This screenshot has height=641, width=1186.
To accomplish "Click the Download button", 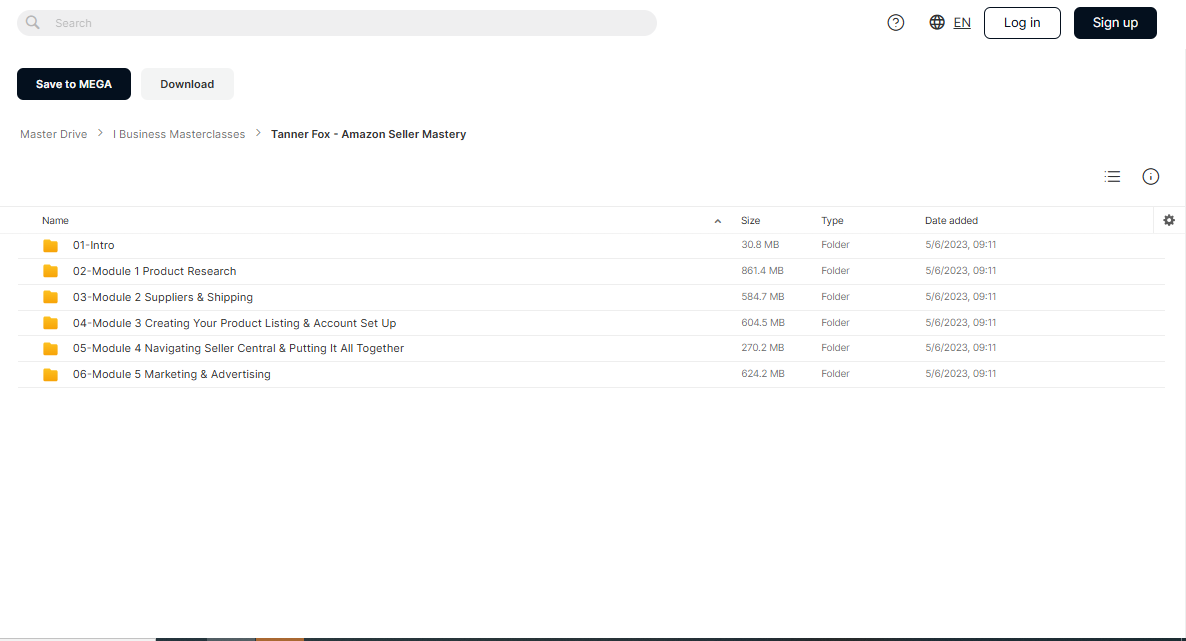I will pyautogui.click(x=187, y=84).
